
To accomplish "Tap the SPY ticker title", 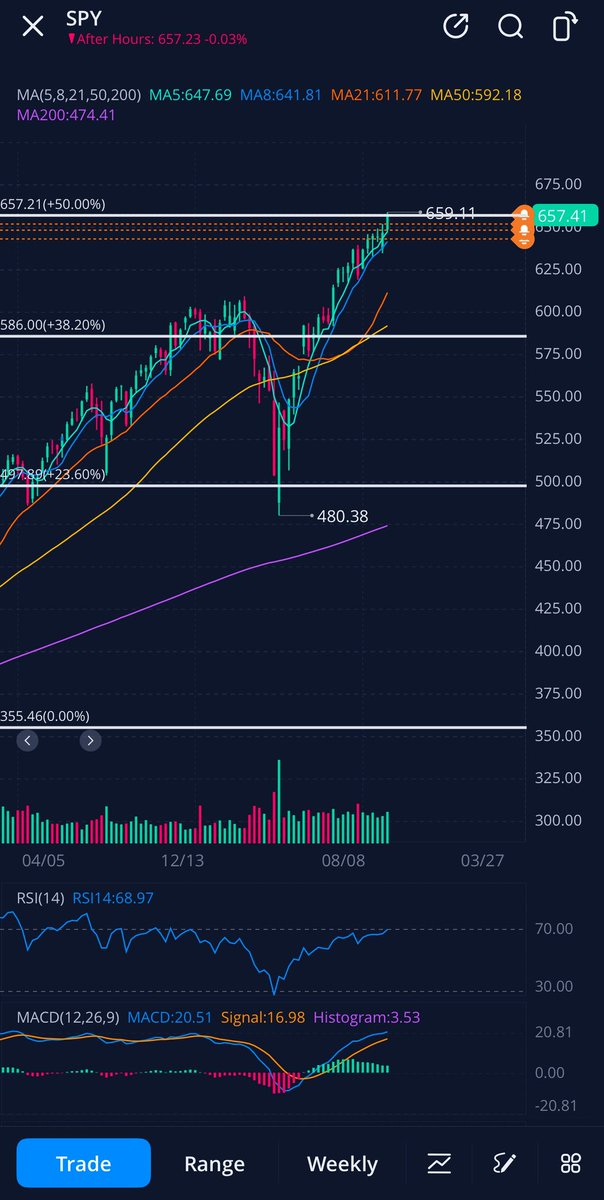I will [82, 18].
